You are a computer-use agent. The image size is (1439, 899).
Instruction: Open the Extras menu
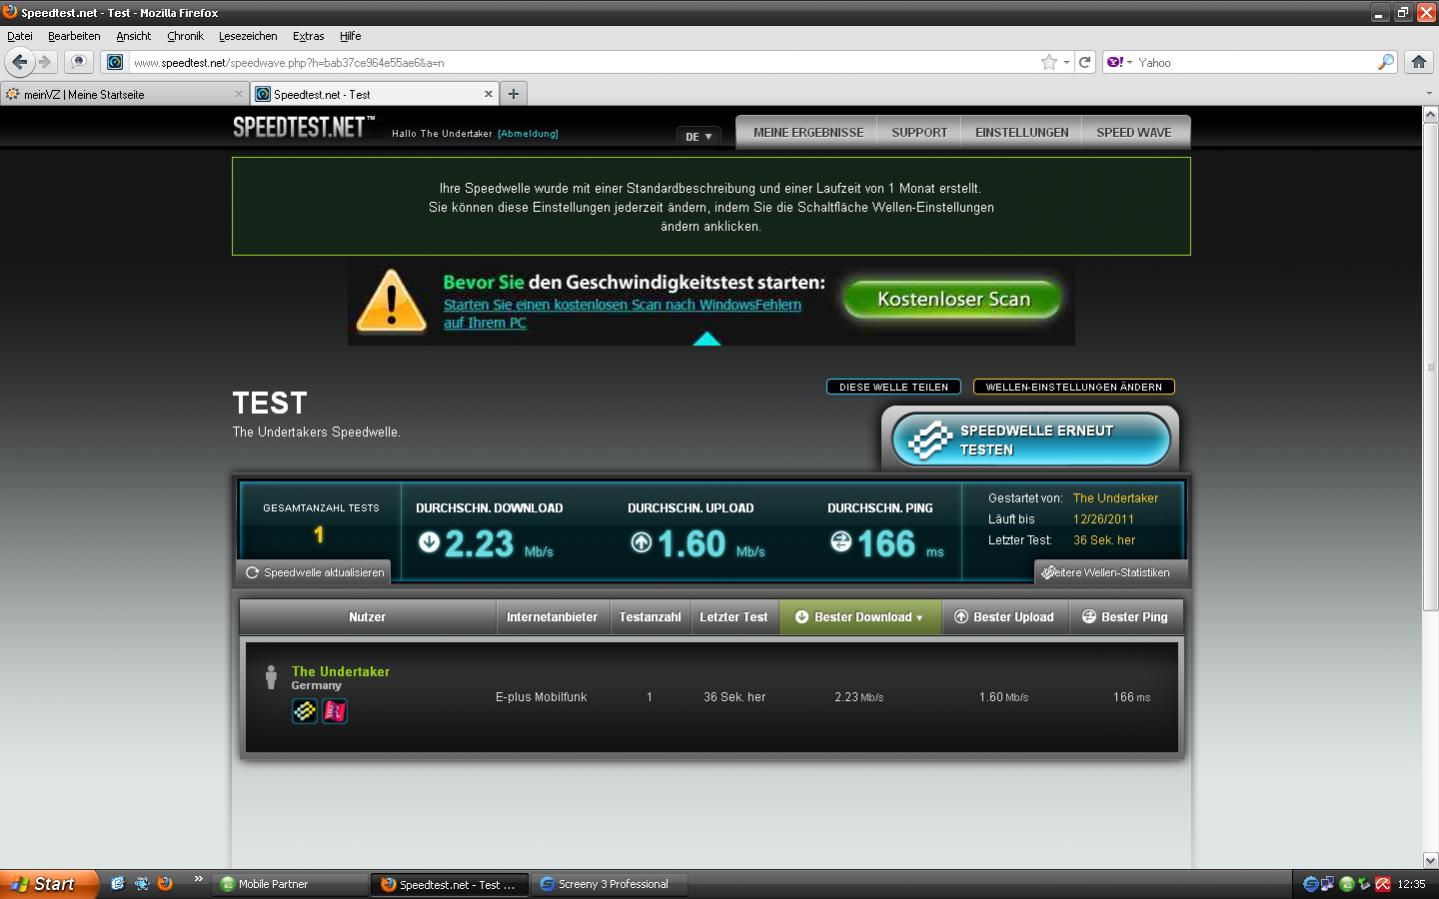[308, 36]
